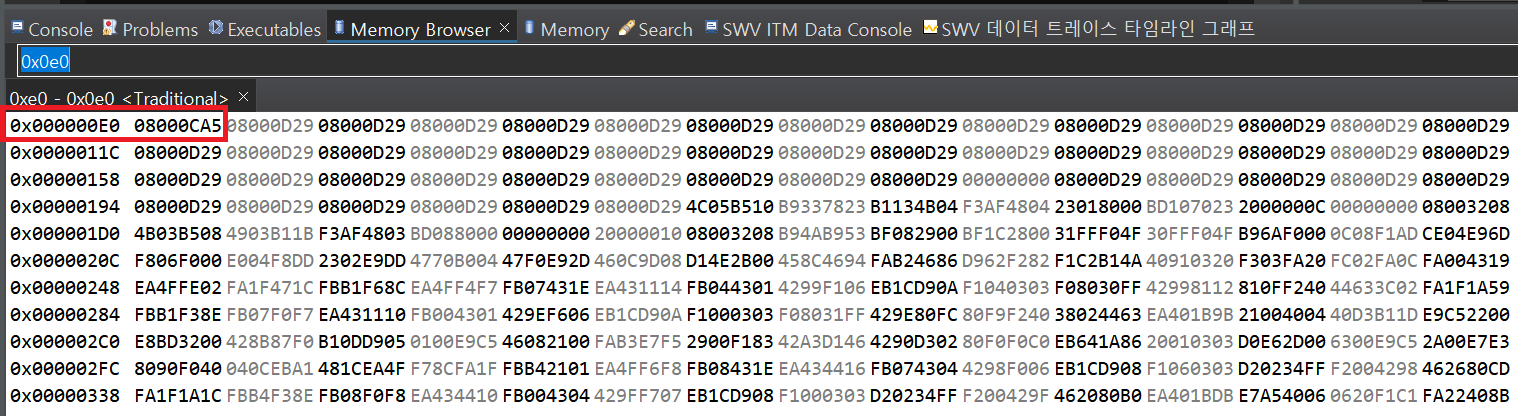Select memory cell 462080B0
Screen dimensions: 1518x416
[x=1098, y=396]
